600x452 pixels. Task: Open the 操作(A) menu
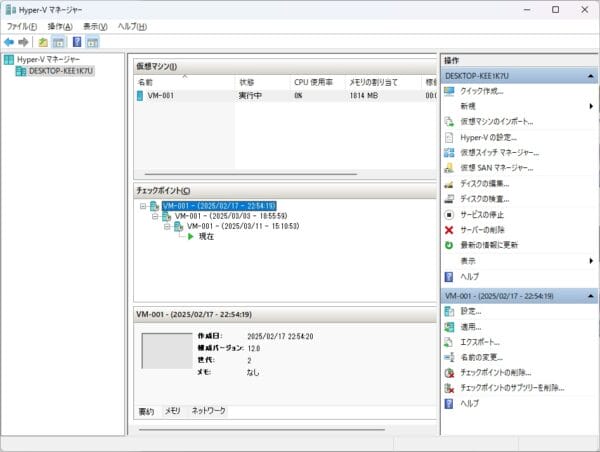(x=60, y=26)
